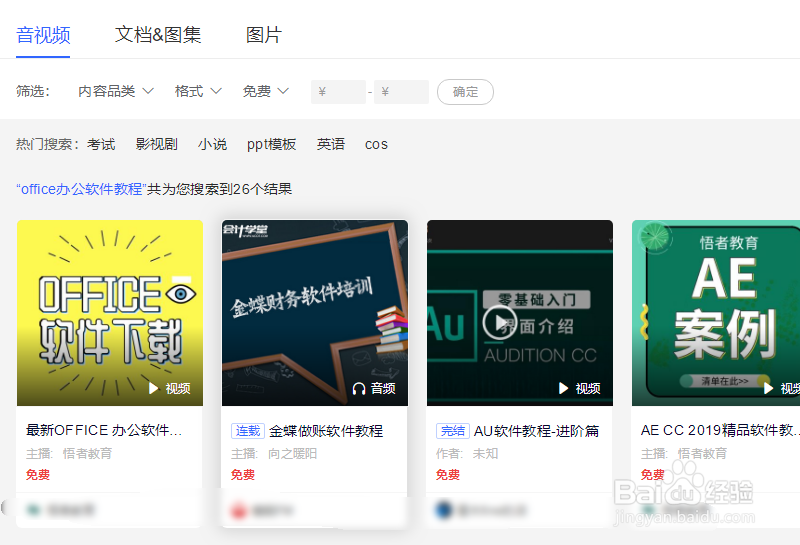Search hot keyword ppt模板
The image size is (800, 545).
coord(271,144)
